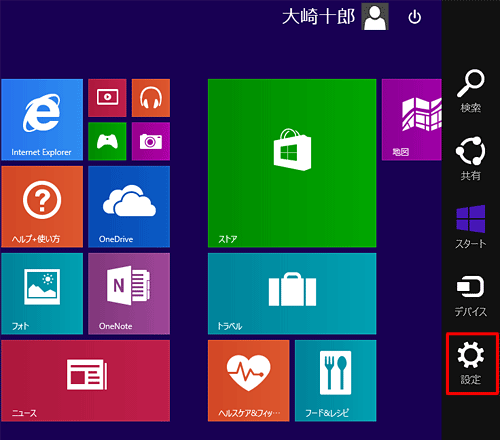Open the News (ニュース) tile
Viewport: 500px width, 440px height.
85,381
